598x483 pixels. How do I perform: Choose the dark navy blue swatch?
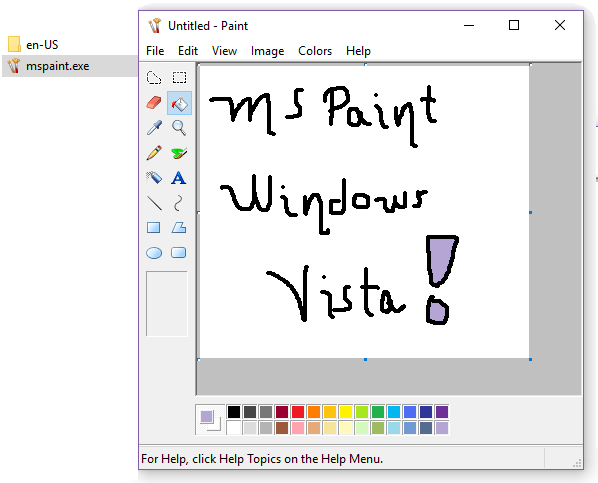pyautogui.click(x=426, y=412)
